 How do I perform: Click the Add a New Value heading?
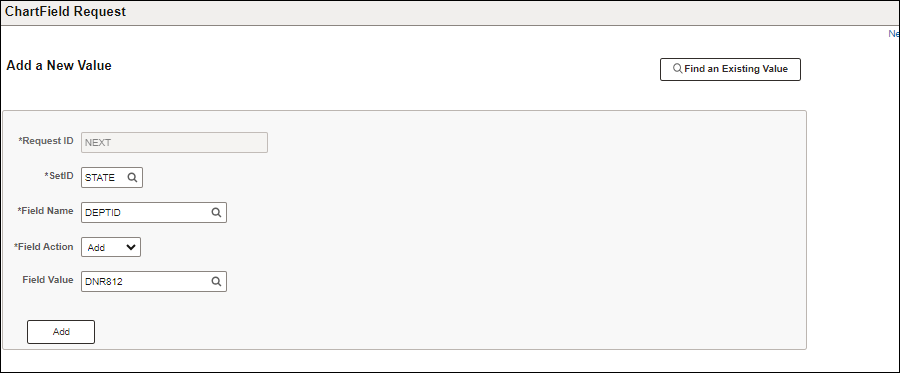pyautogui.click(x=59, y=65)
